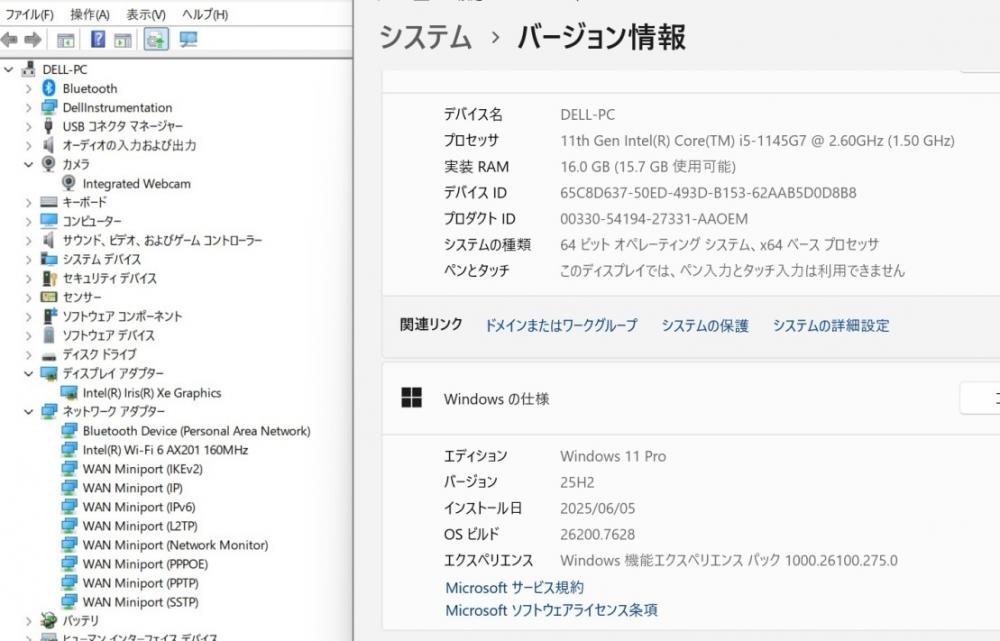Collapse the ディスプレイ アダプター node
The width and height of the screenshot is (1000, 641).
point(28,374)
